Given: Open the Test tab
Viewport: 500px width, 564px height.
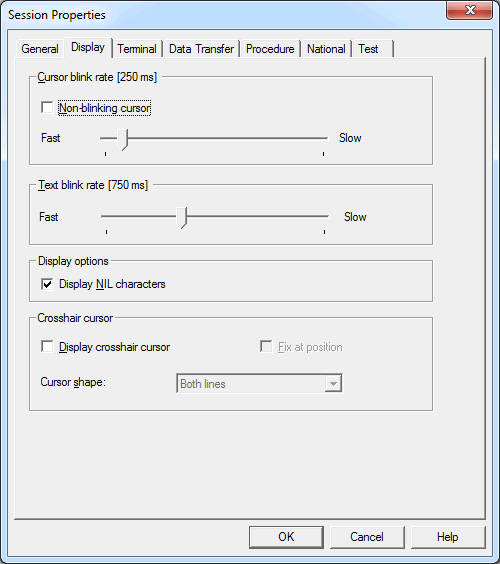Looking at the screenshot, I should pyautogui.click(x=373, y=49).
